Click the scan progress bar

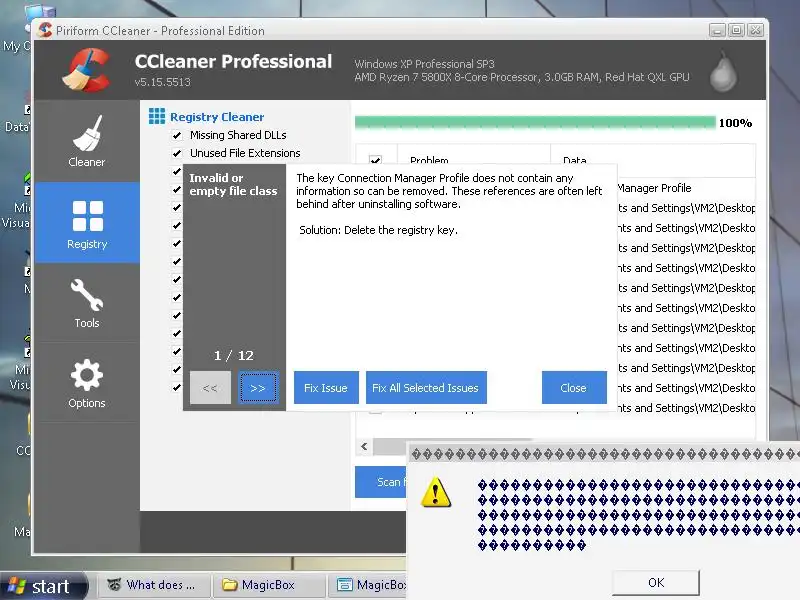(535, 122)
